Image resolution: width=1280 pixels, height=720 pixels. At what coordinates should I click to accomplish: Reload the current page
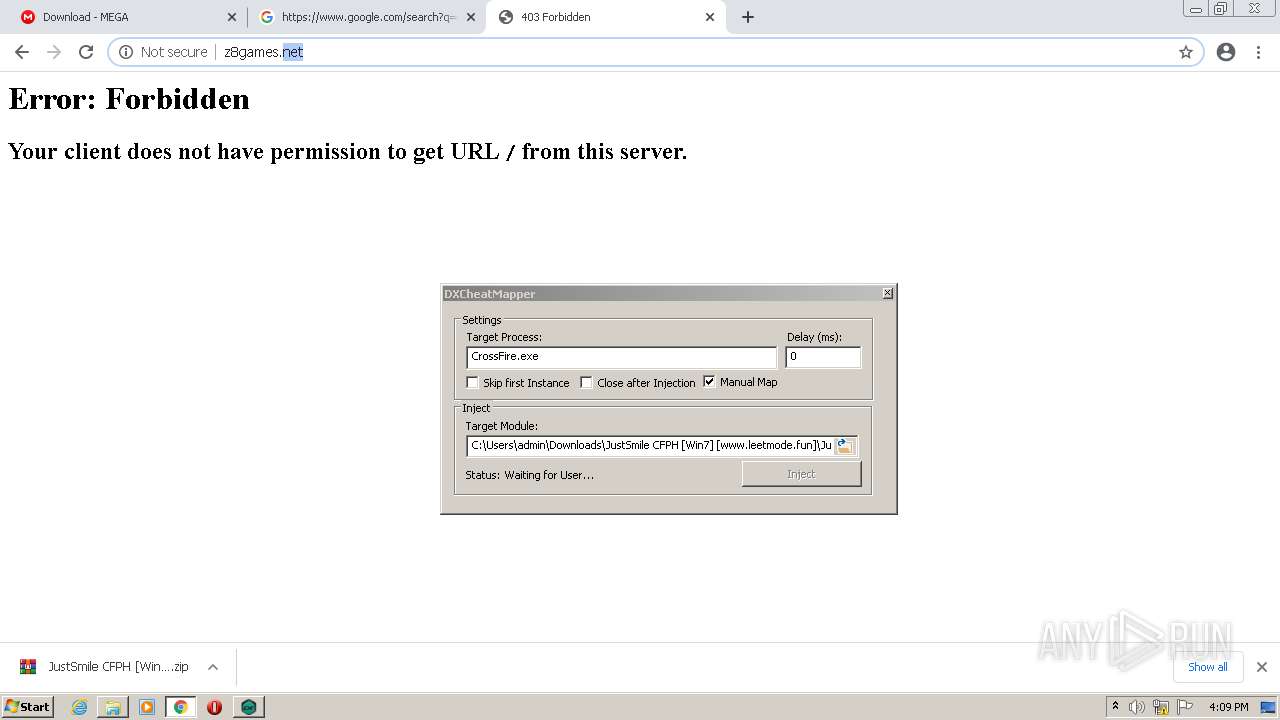point(86,52)
